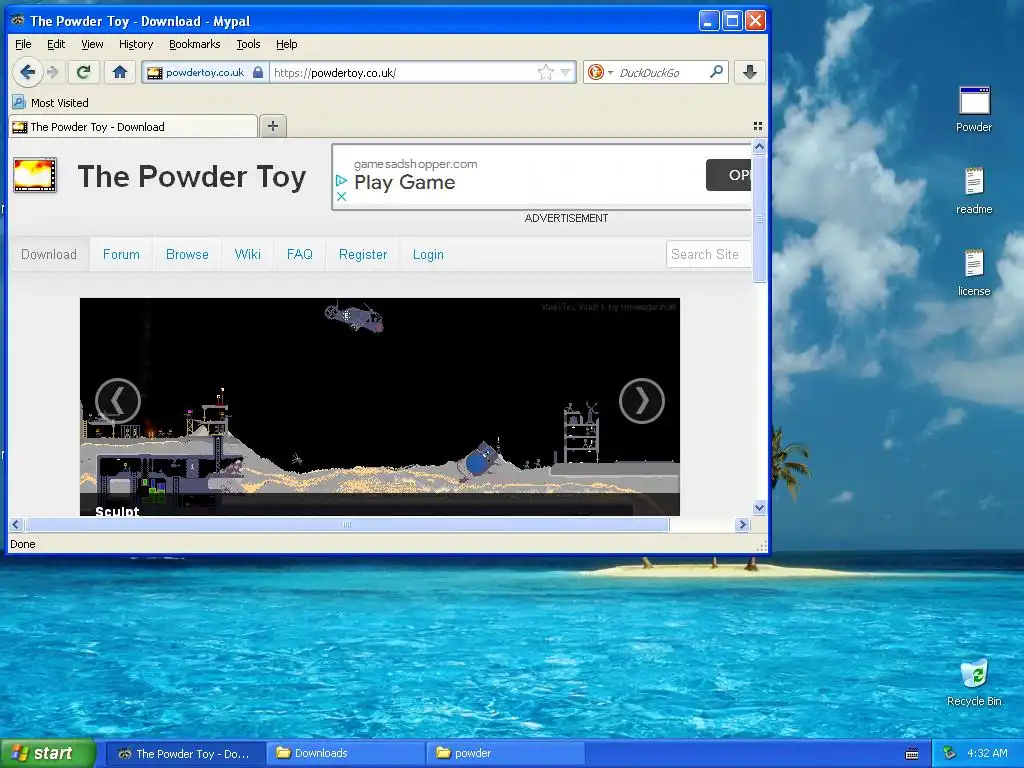Open the Windows Start menu
Viewport: 1024px width, 768px height.
(48, 753)
